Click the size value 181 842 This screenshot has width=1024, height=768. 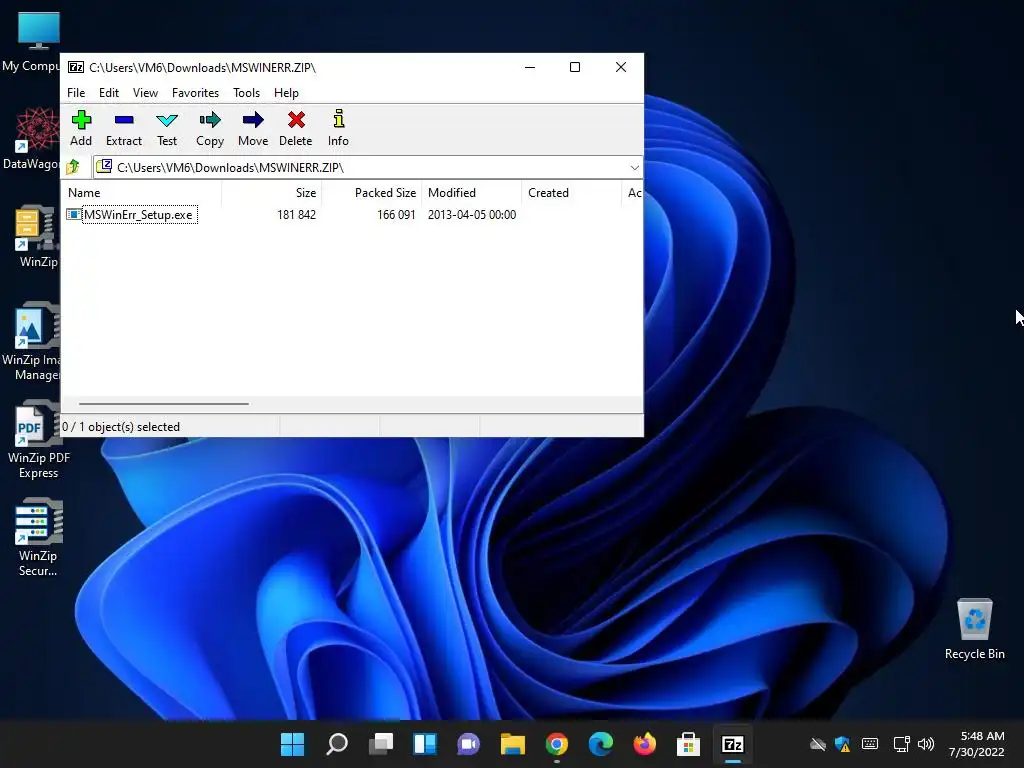point(296,215)
